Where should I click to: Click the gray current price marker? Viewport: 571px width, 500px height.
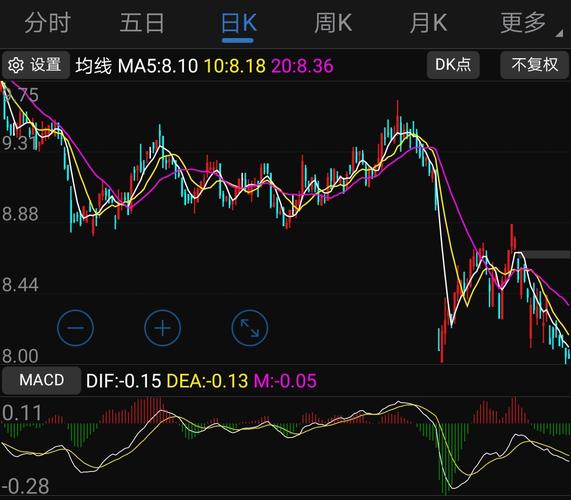[547, 255]
